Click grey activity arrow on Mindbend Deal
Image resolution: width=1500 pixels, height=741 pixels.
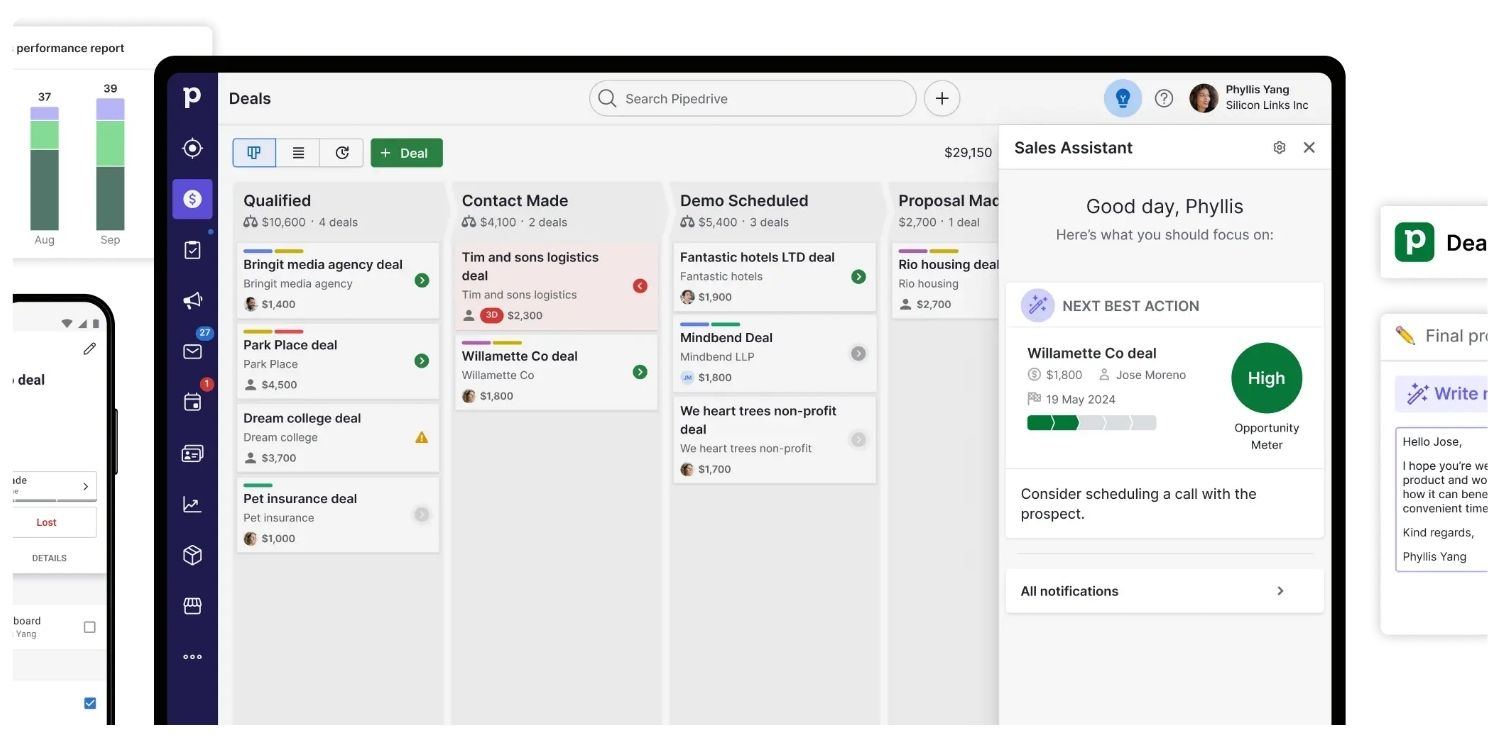pyautogui.click(x=858, y=353)
